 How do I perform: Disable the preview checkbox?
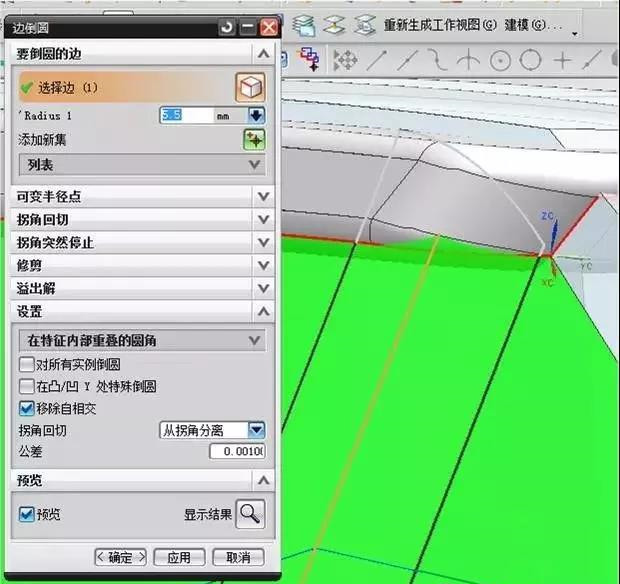tap(27, 514)
